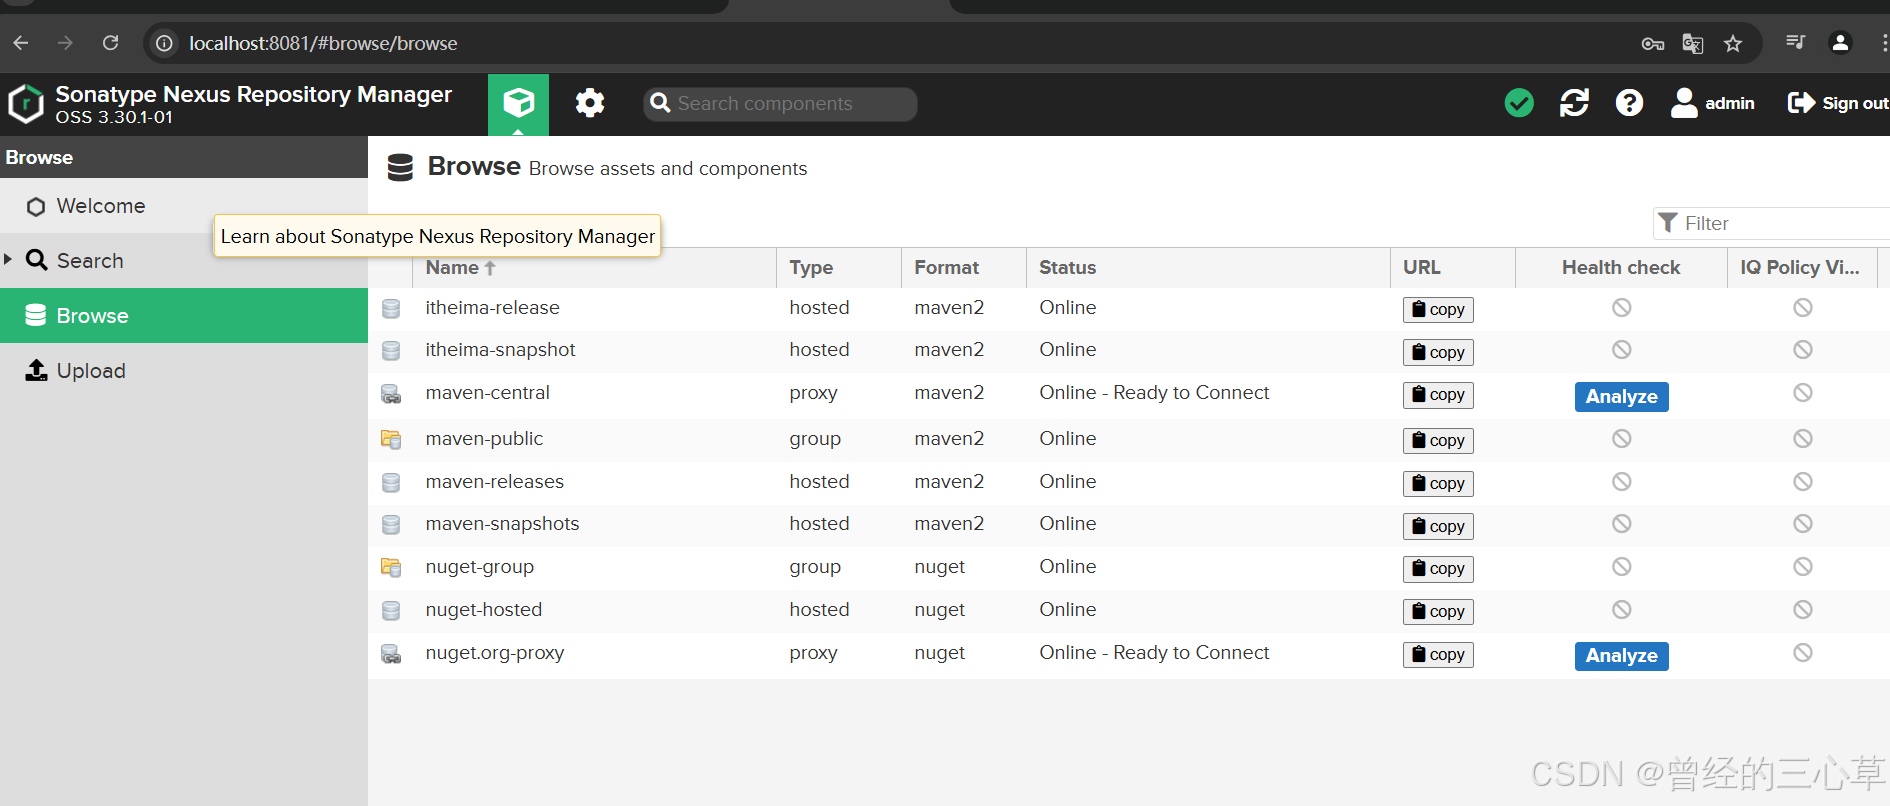Open the nuget.org-proxy repository
The image size is (1890, 806).
pyautogui.click(x=494, y=653)
